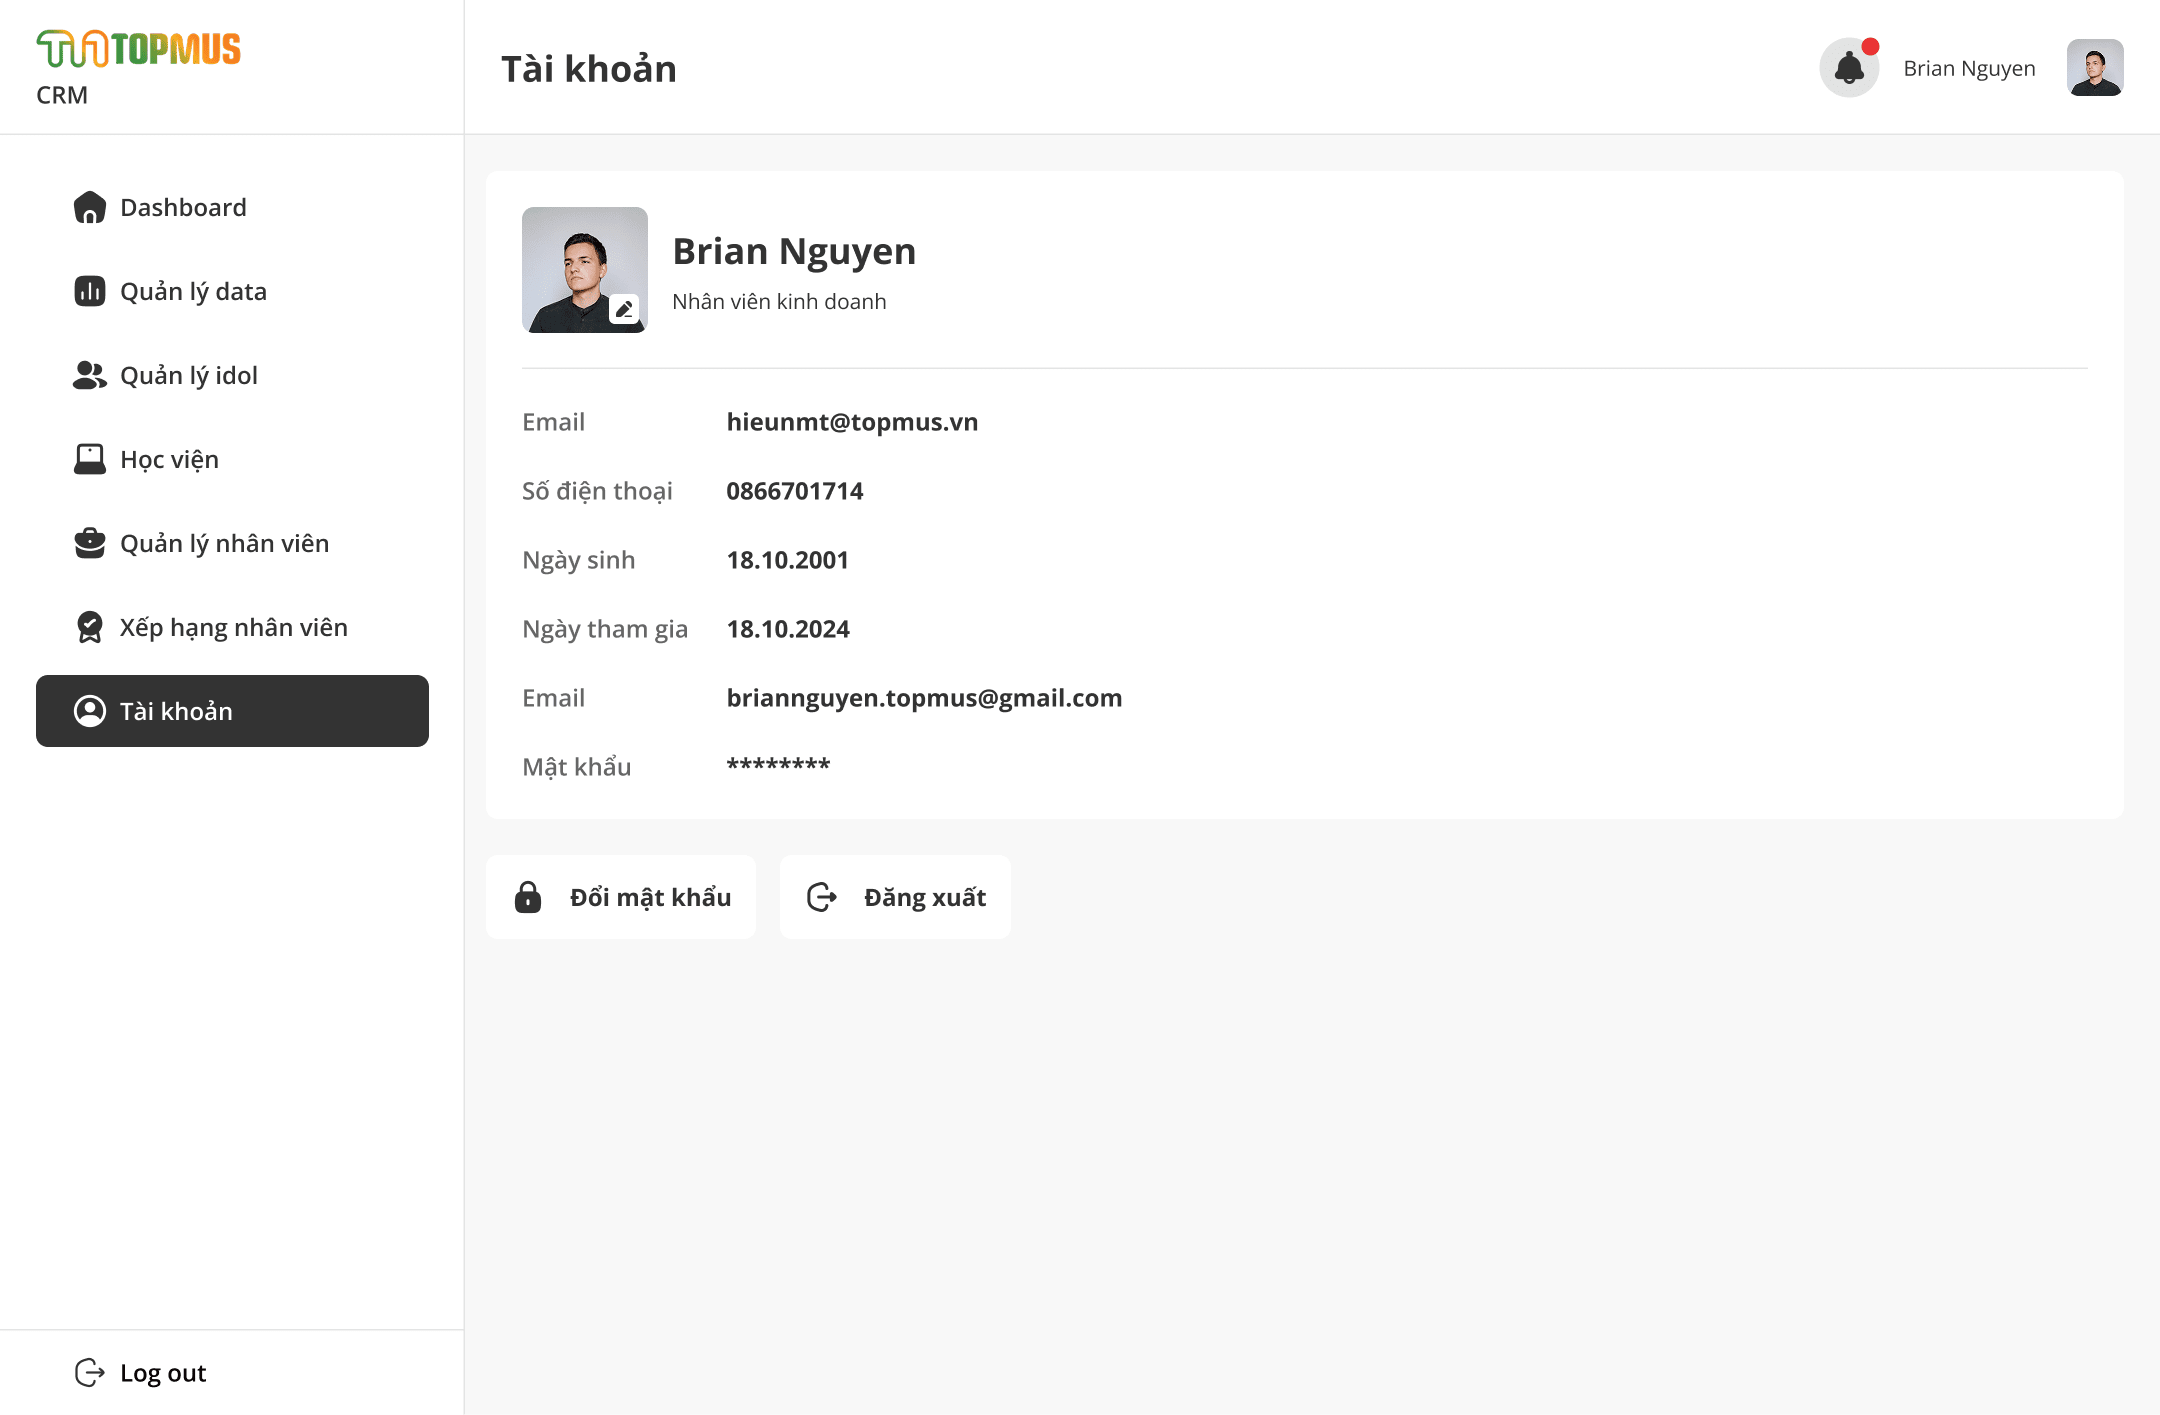Click the Brian Nguyen profile photo

point(585,270)
